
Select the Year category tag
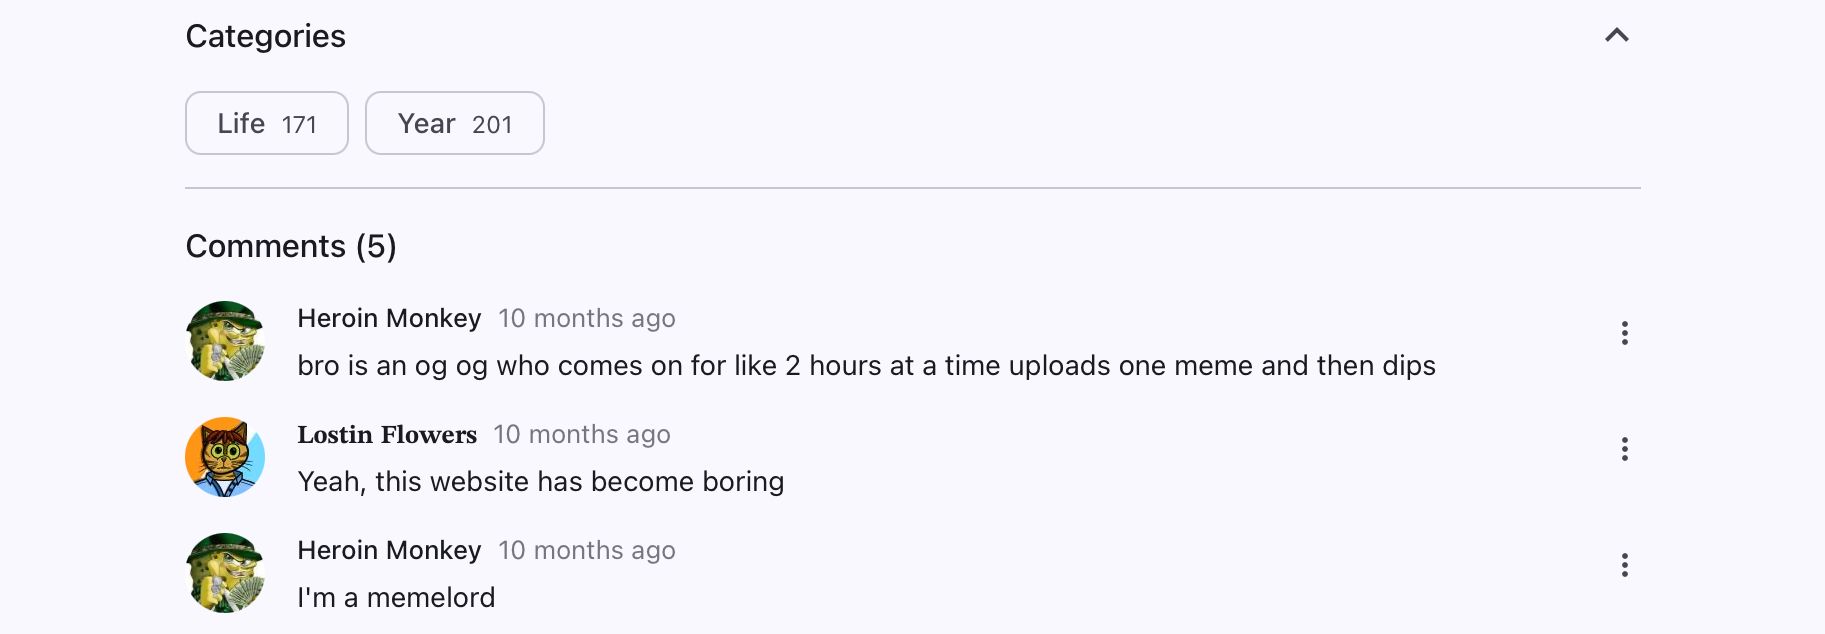[x=455, y=123]
